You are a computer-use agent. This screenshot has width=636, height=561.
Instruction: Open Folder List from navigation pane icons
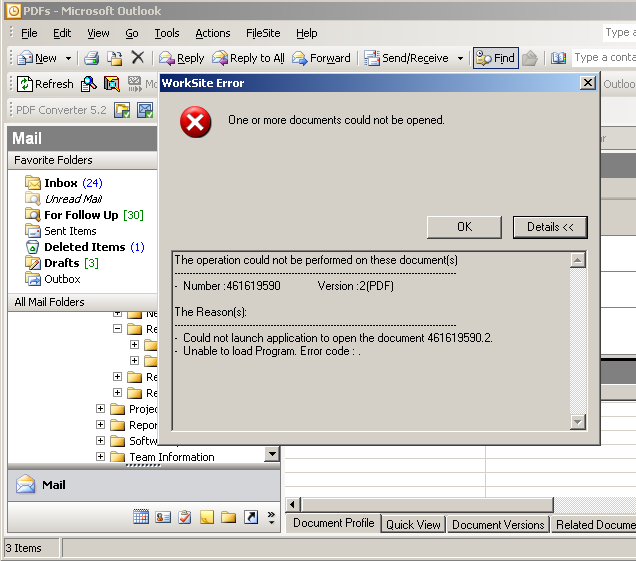[x=229, y=517]
